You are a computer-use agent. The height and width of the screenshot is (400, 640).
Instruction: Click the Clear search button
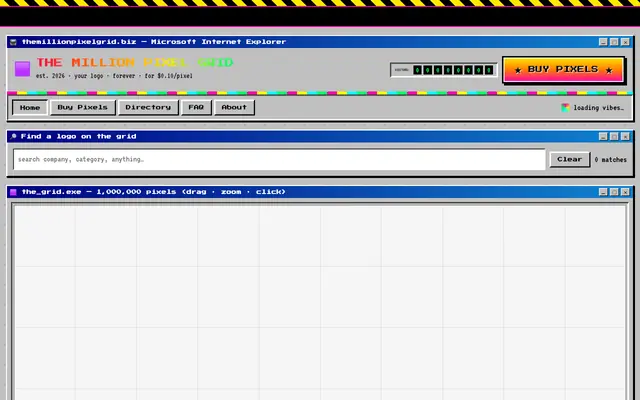569,159
